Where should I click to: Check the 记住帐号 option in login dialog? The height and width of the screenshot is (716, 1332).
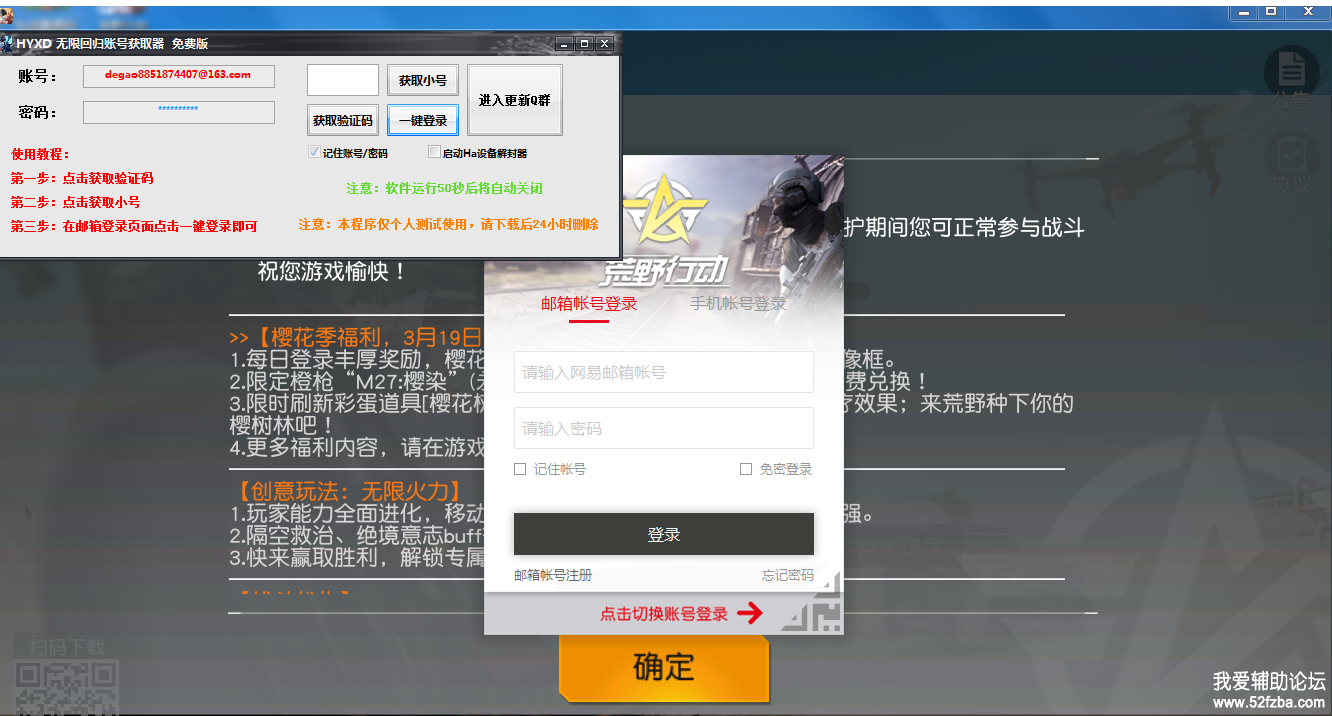(520, 469)
